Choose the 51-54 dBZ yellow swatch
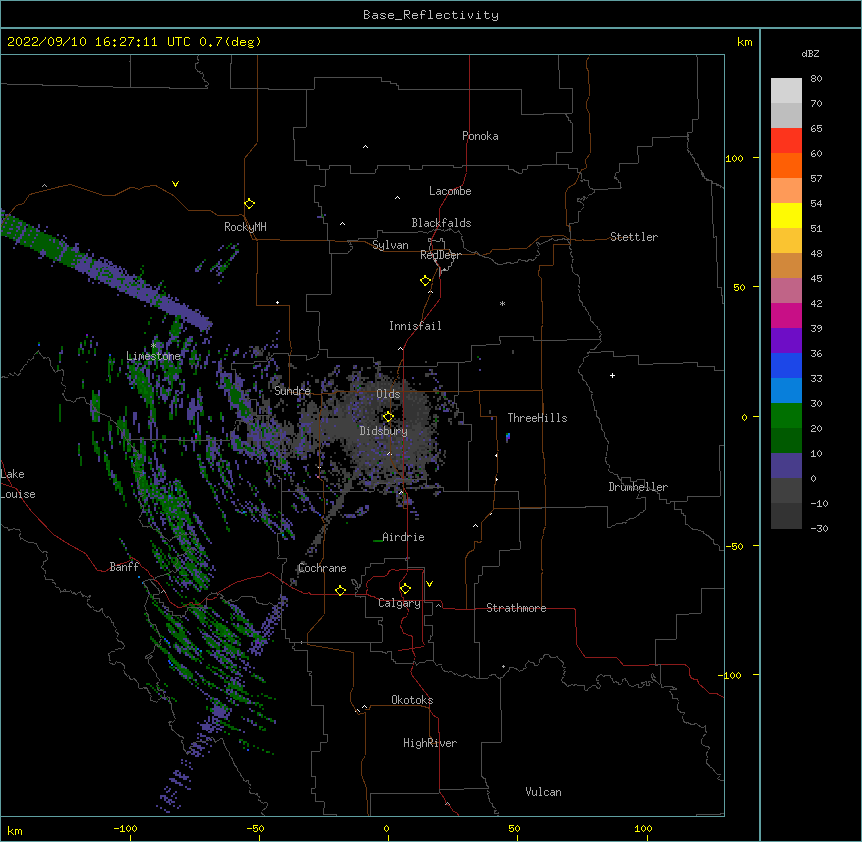This screenshot has width=862, height=842. (x=786, y=215)
